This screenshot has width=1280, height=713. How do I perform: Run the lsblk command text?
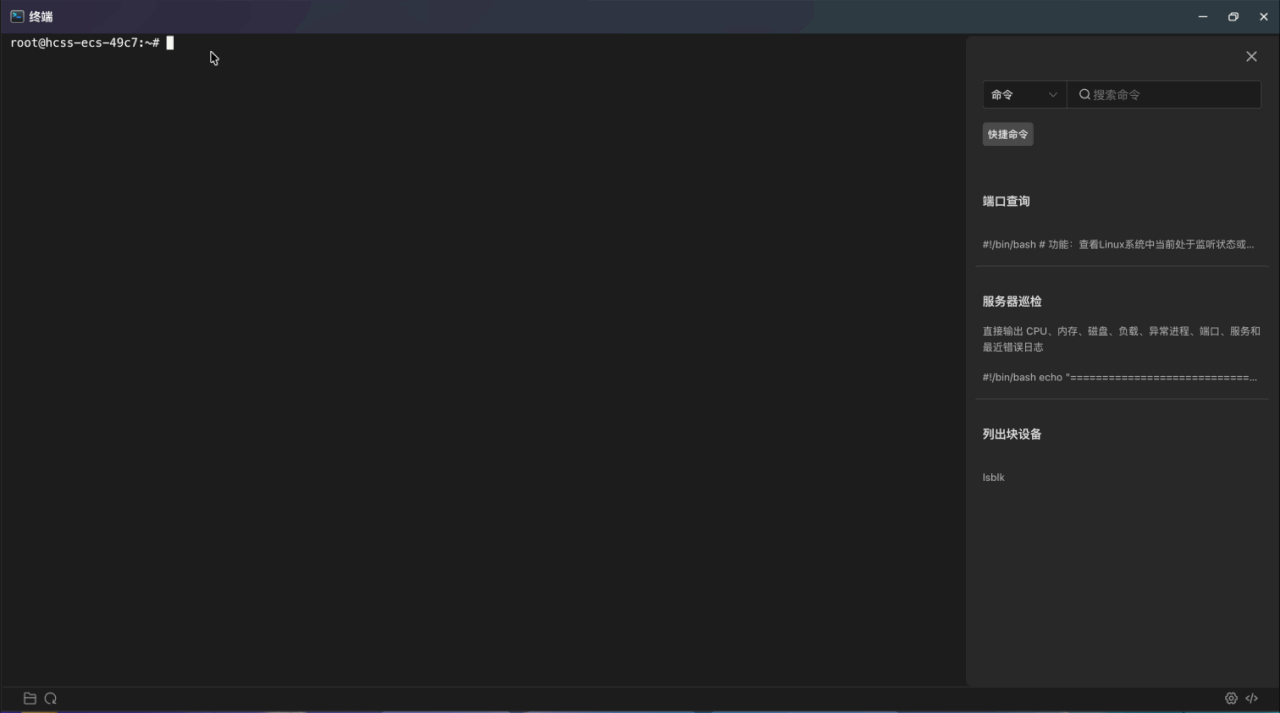click(993, 477)
